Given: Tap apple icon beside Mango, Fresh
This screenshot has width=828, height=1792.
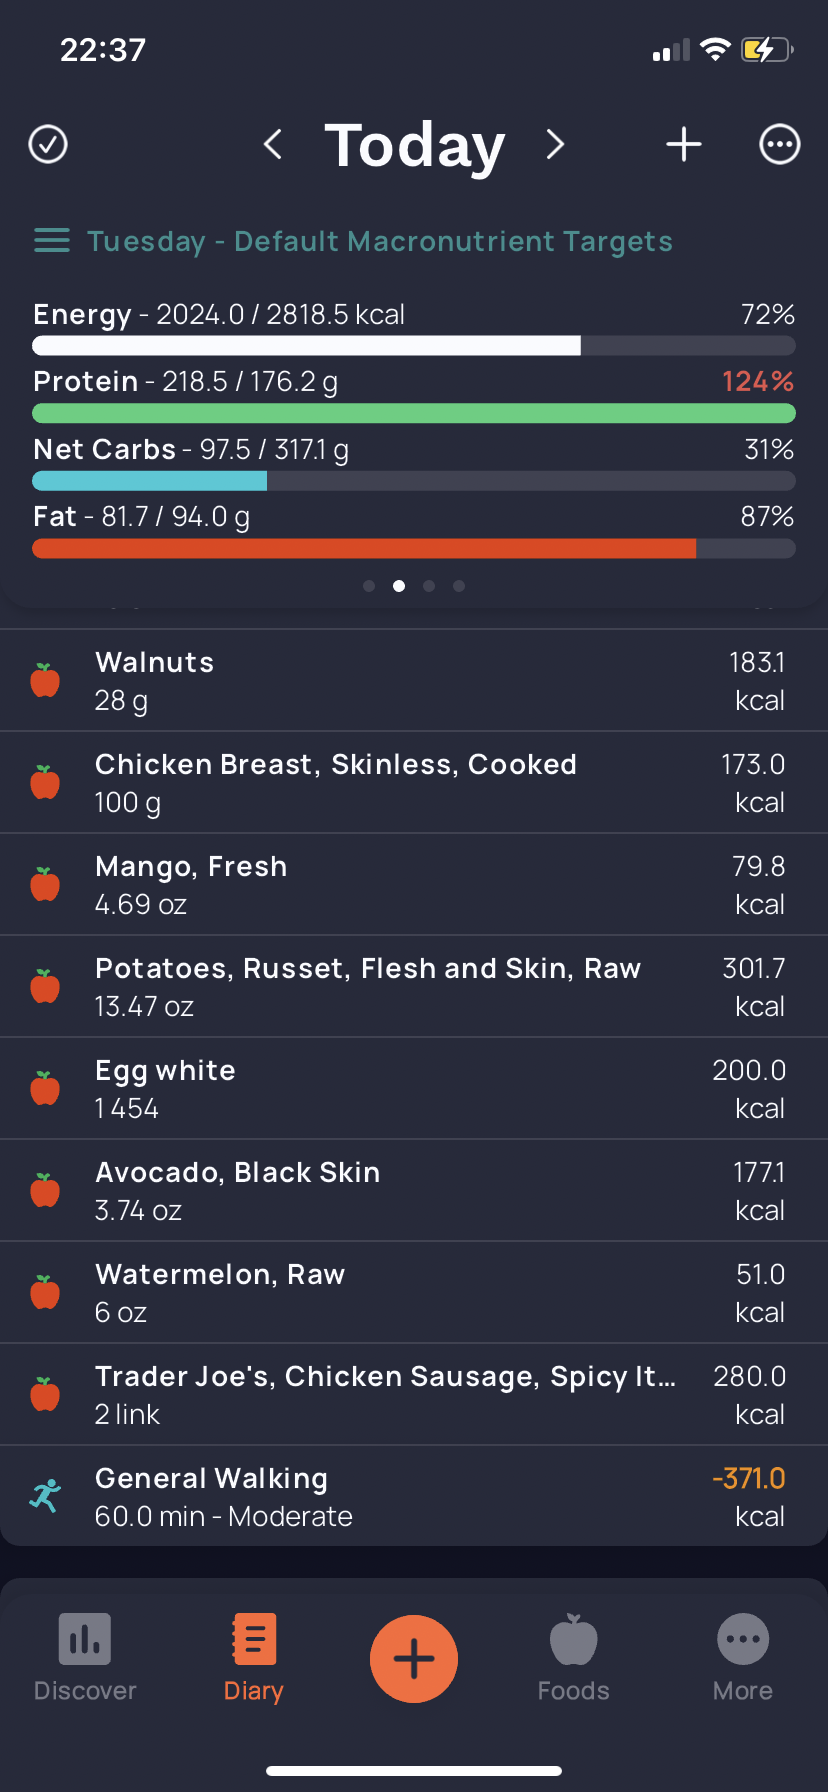Looking at the screenshot, I should pyautogui.click(x=45, y=885).
